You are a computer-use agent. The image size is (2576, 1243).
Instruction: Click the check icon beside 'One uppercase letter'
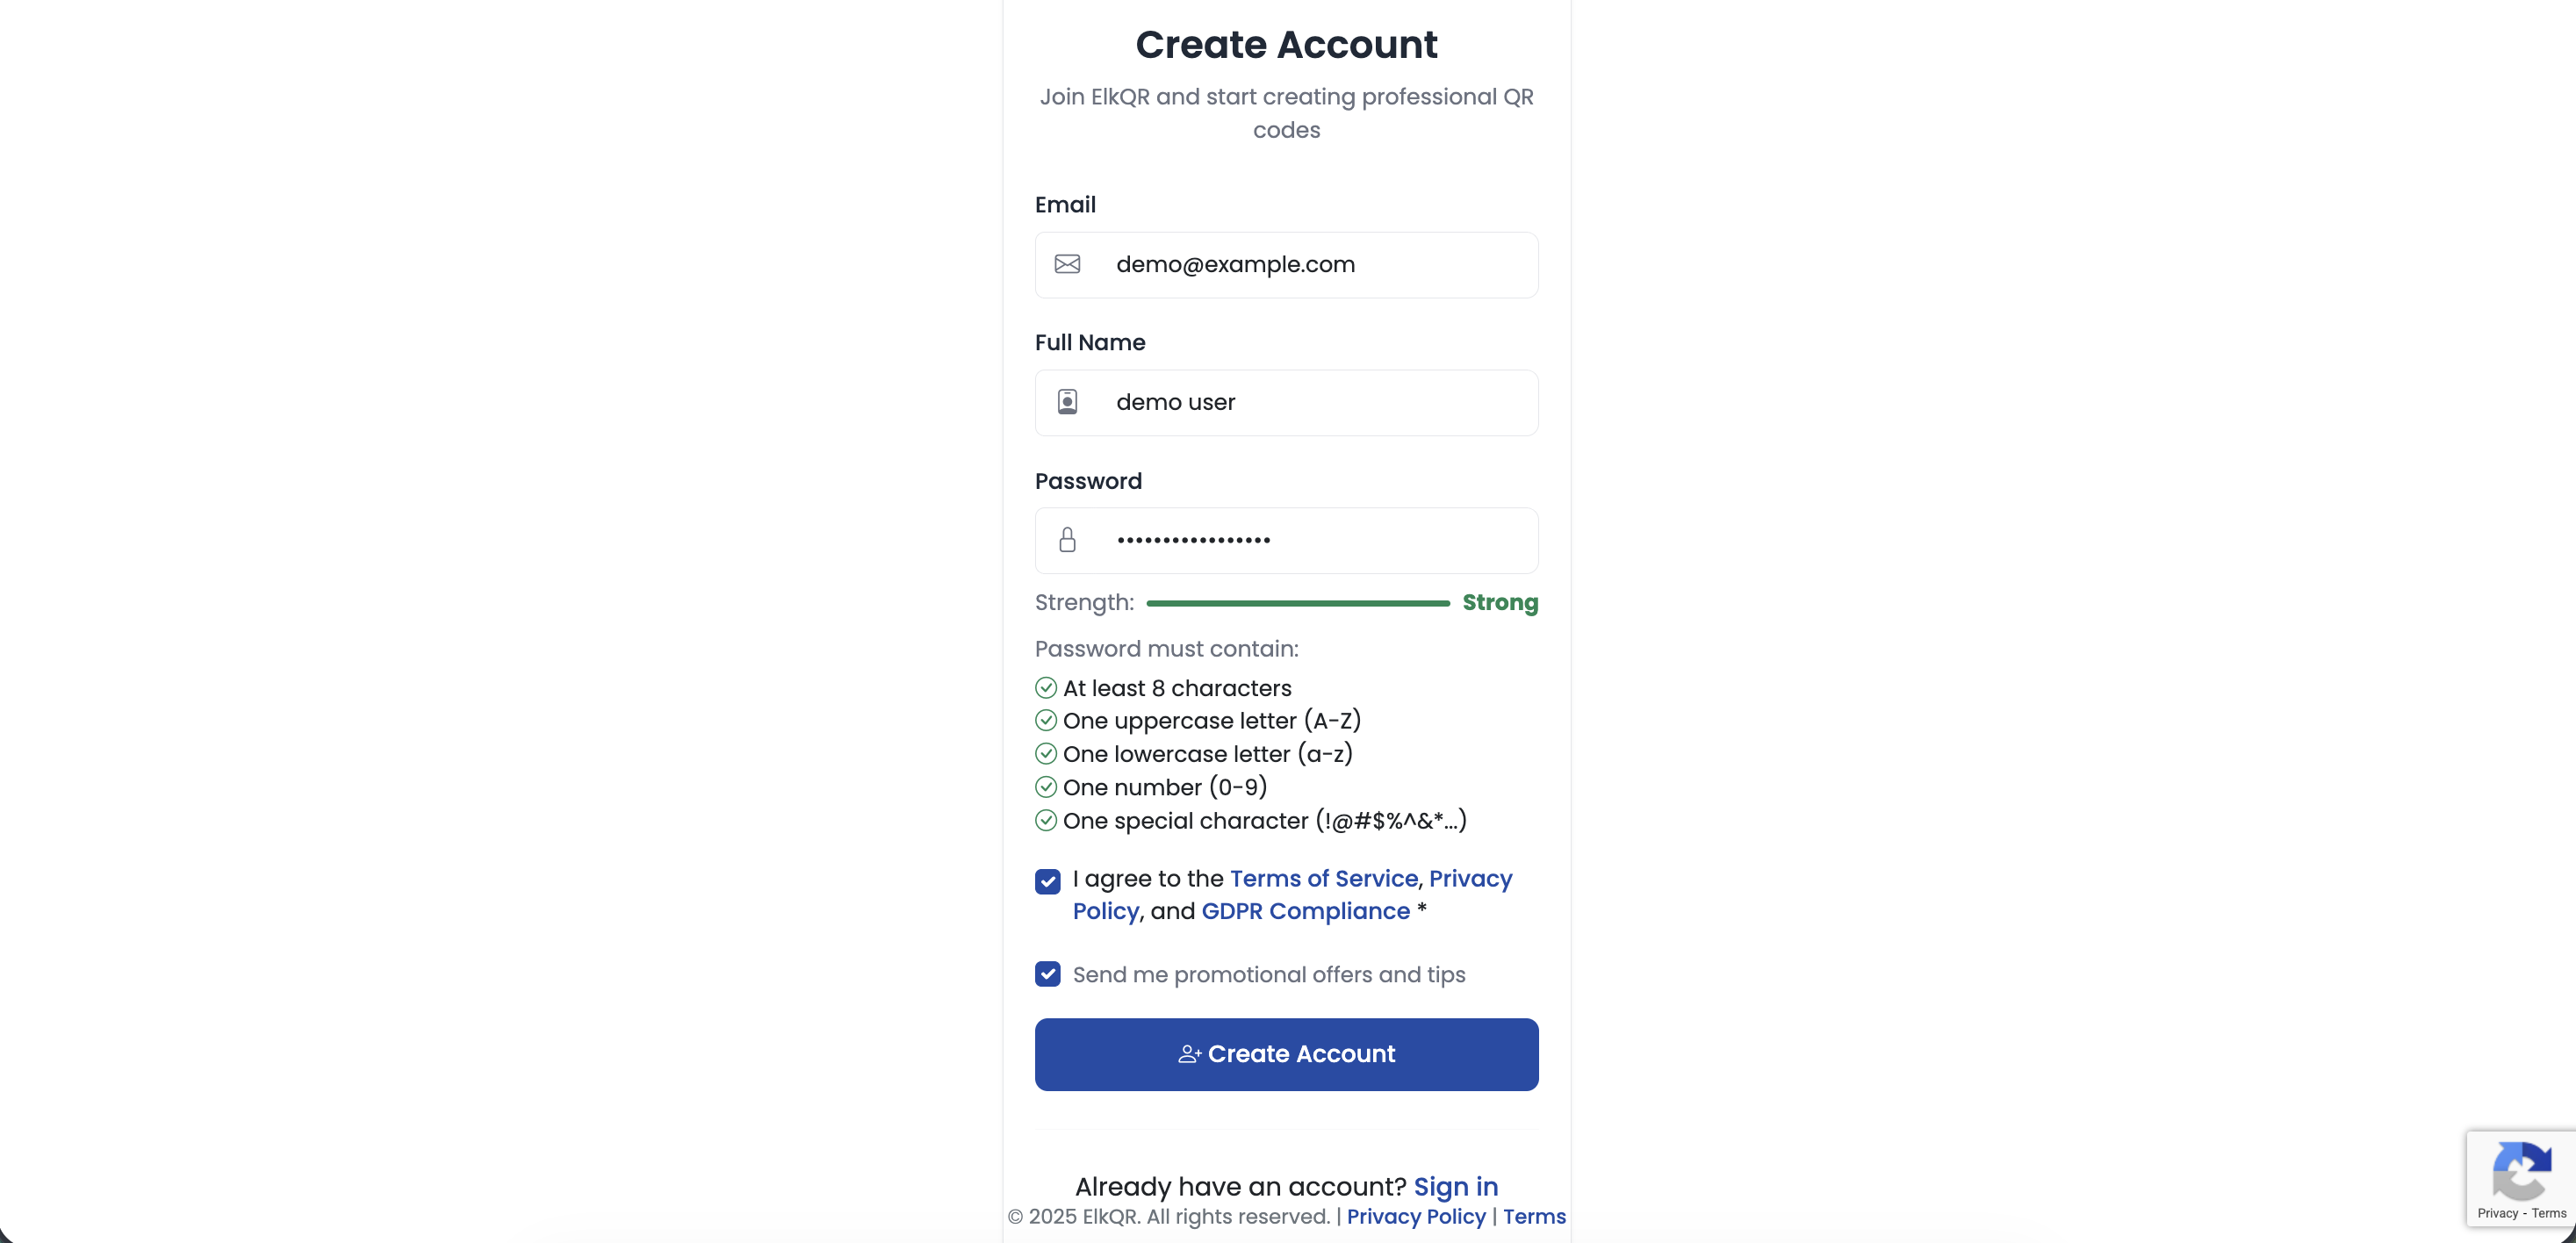coord(1047,720)
